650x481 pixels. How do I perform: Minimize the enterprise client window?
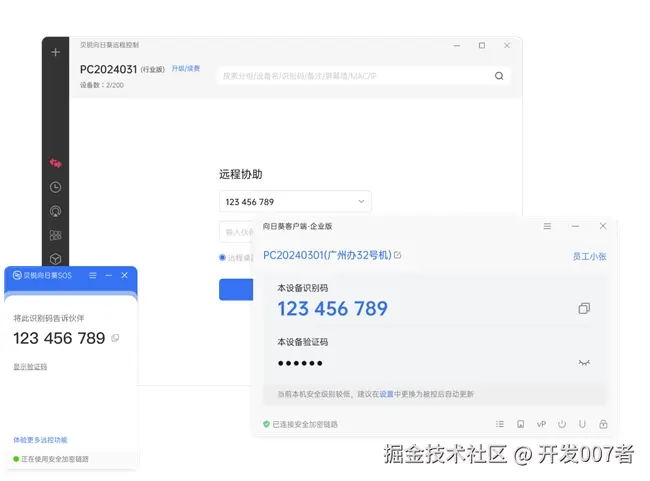click(x=575, y=226)
